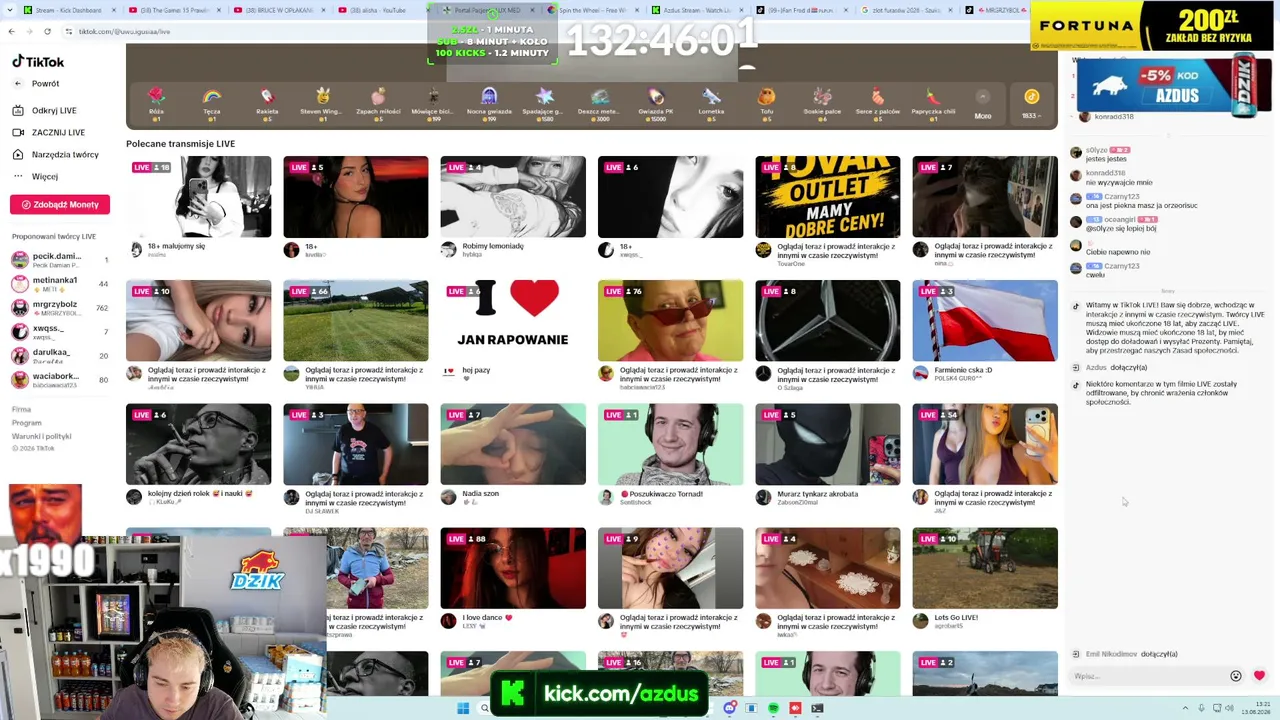Open the terminal icon in the taskbar
Image resolution: width=1280 pixels, height=720 pixels.
pyautogui.click(x=817, y=709)
